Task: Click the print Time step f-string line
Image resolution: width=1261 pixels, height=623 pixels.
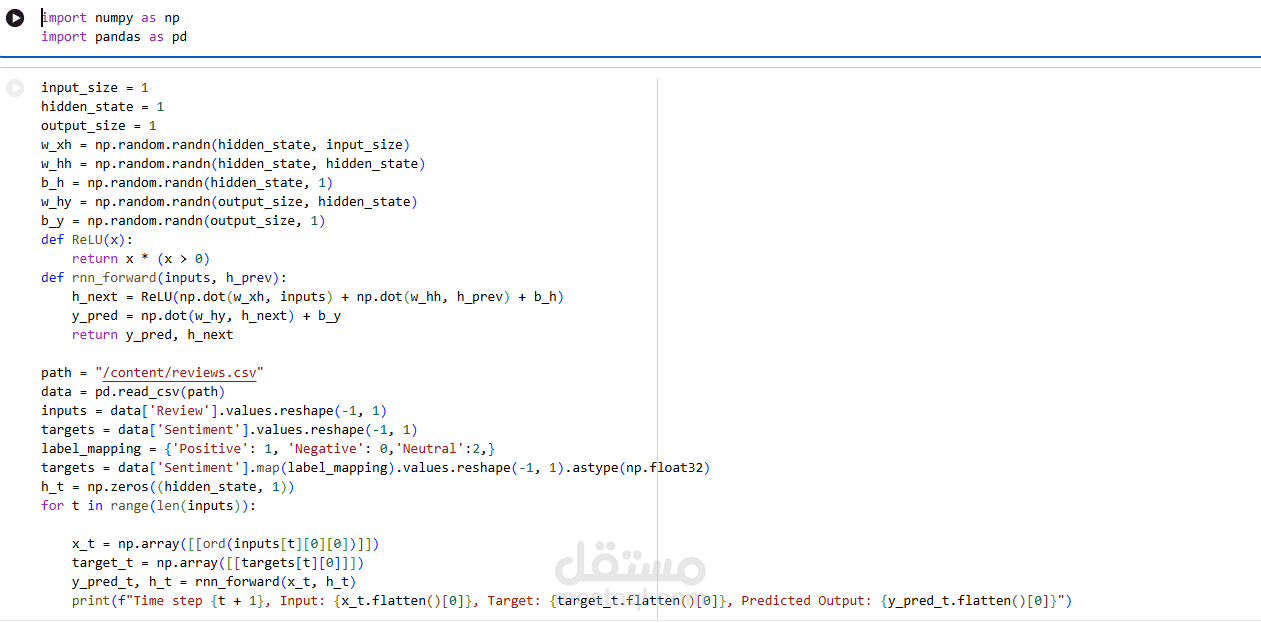Action: tap(572, 601)
